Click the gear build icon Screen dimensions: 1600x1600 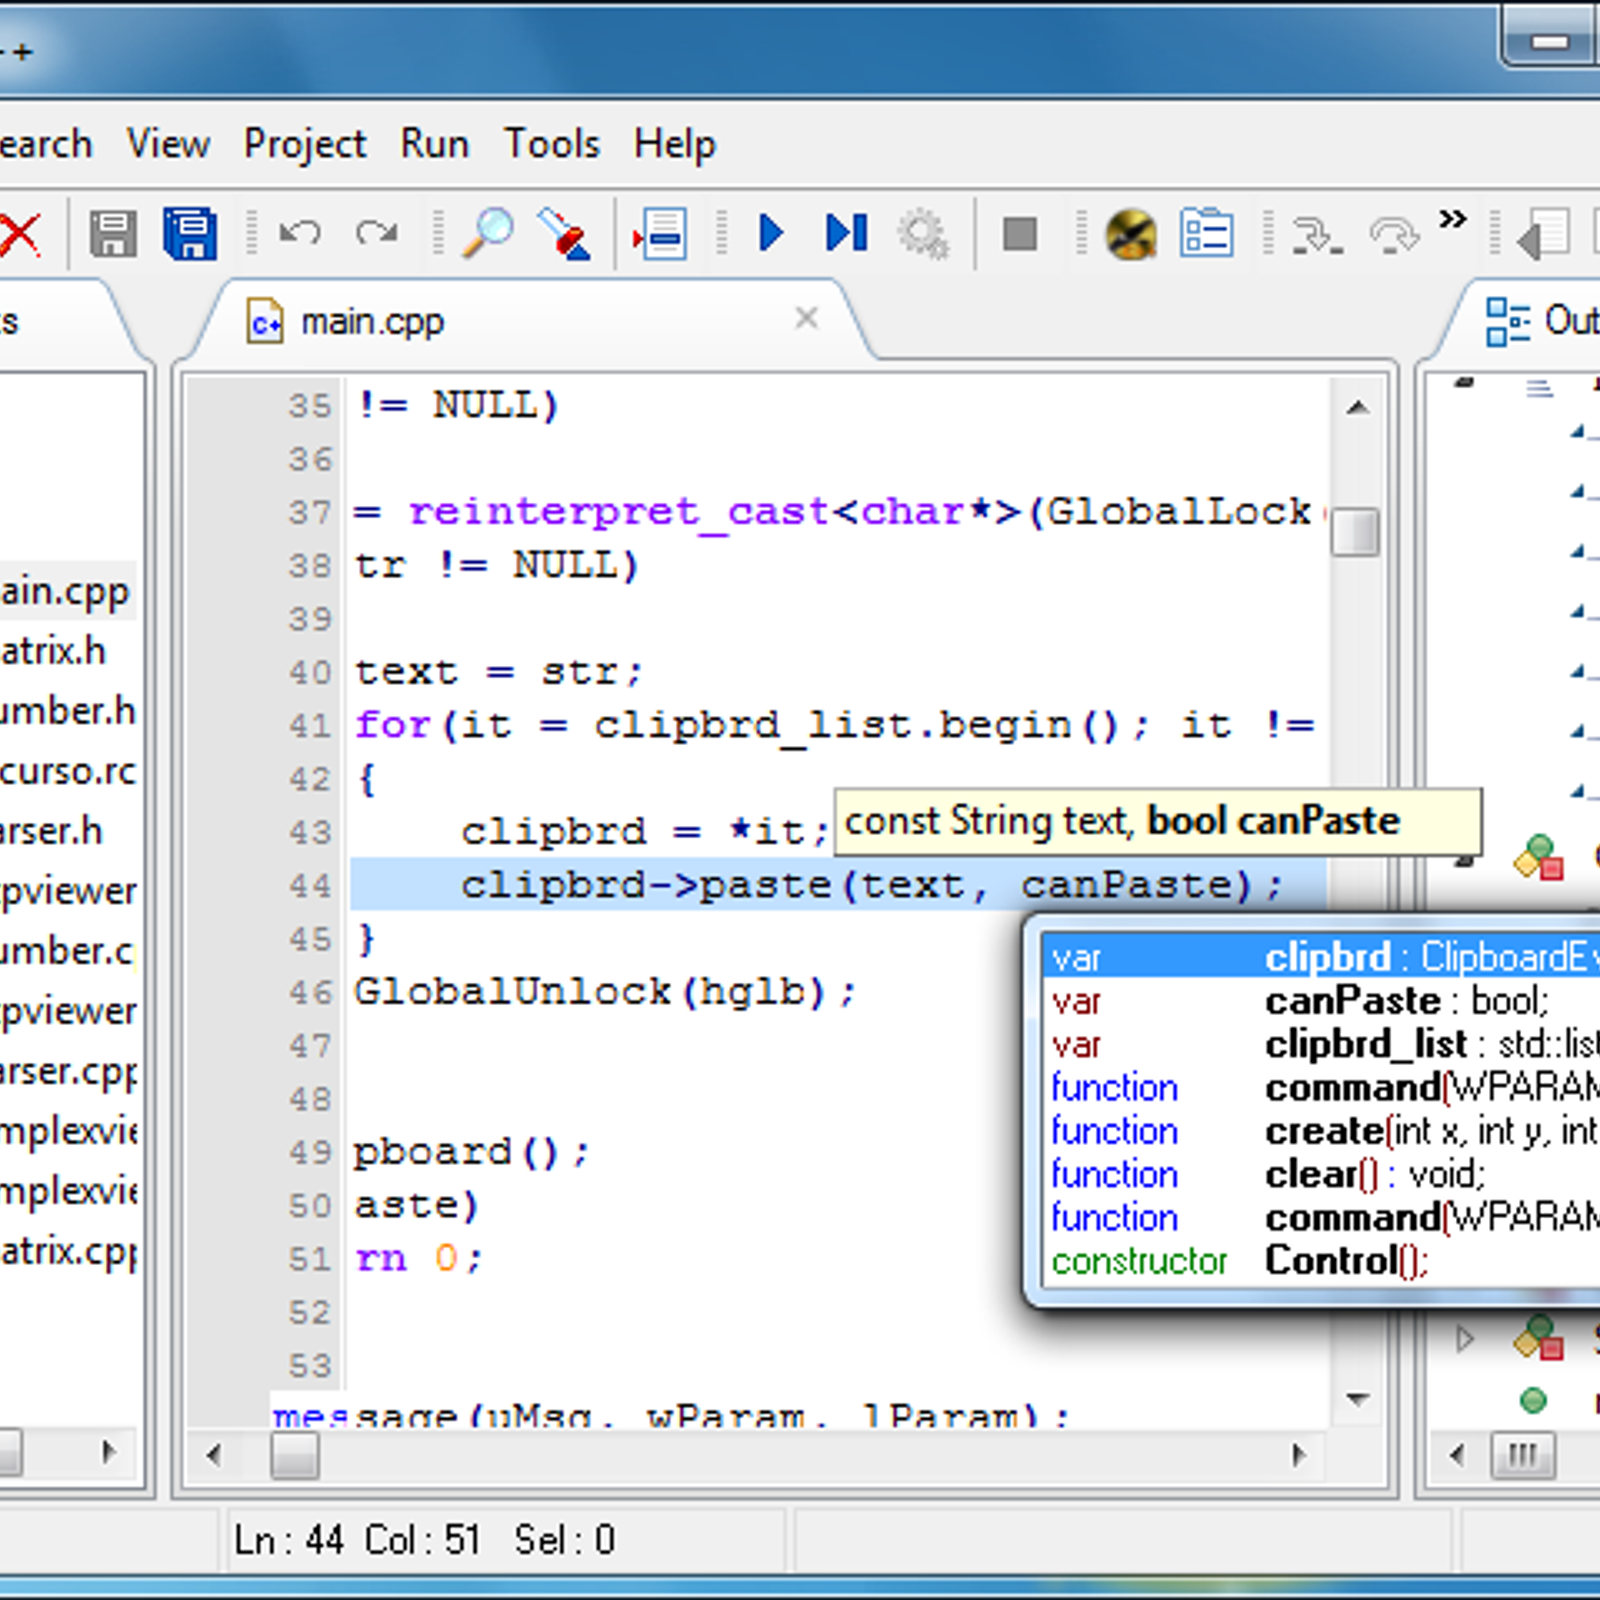click(923, 234)
